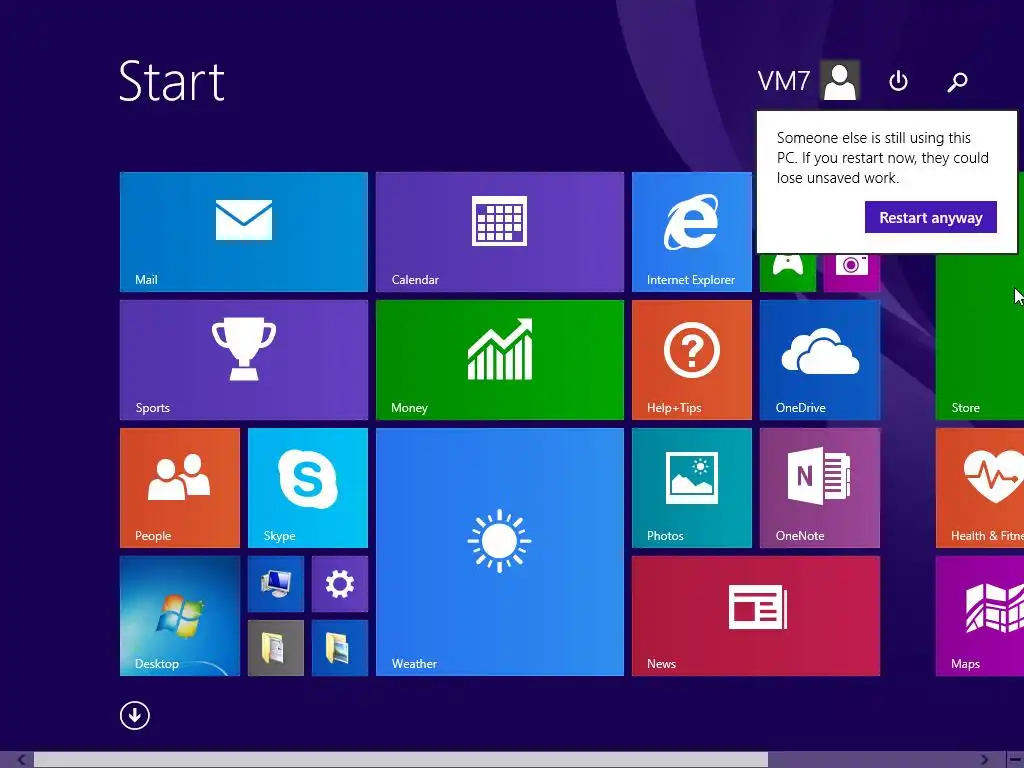Image resolution: width=1024 pixels, height=768 pixels.
Task: Open the People tile
Action: pyautogui.click(x=180, y=488)
